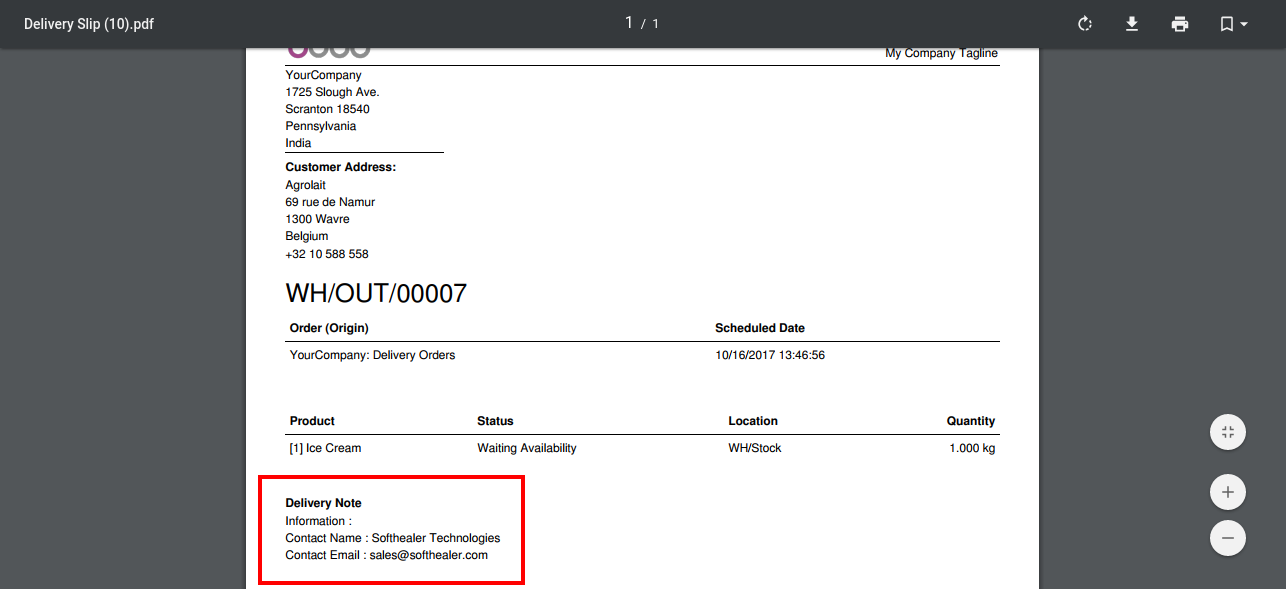Zoom out of the PDF
Image resolution: width=1286 pixels, height=589 pixels.
coord(1228,538)
